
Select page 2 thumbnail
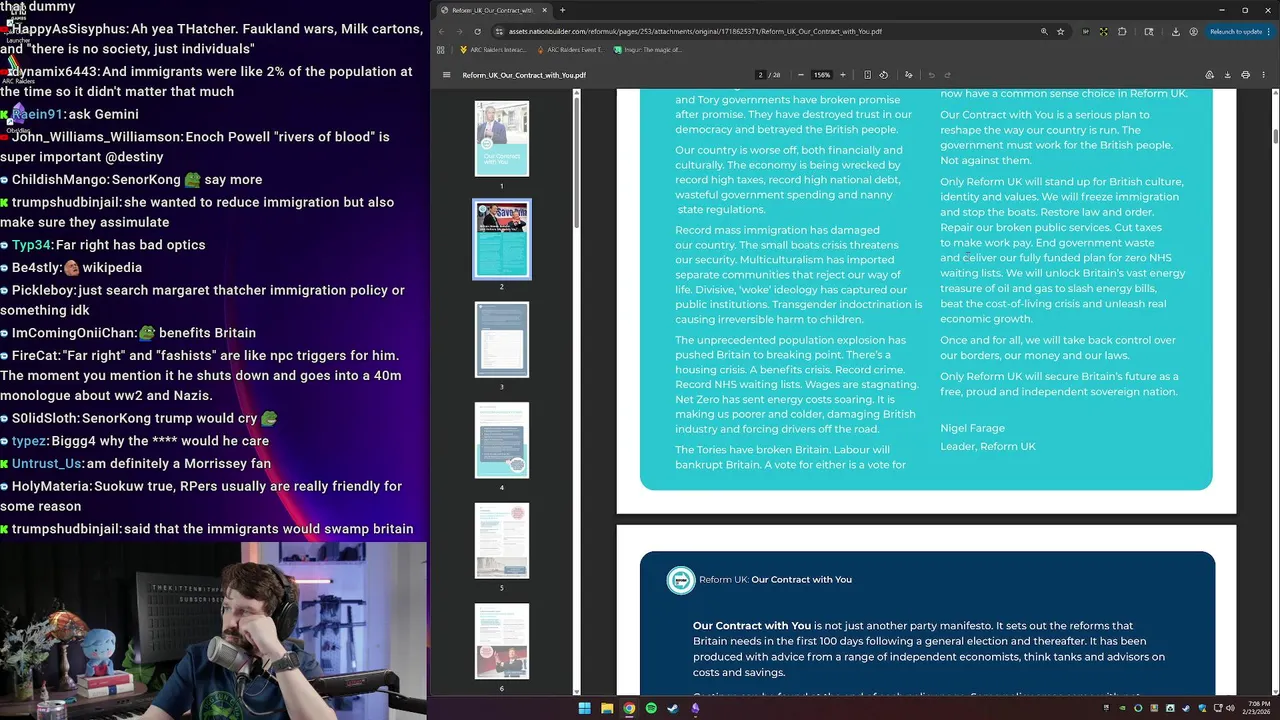pyautogui.click(x=502, y=239)
